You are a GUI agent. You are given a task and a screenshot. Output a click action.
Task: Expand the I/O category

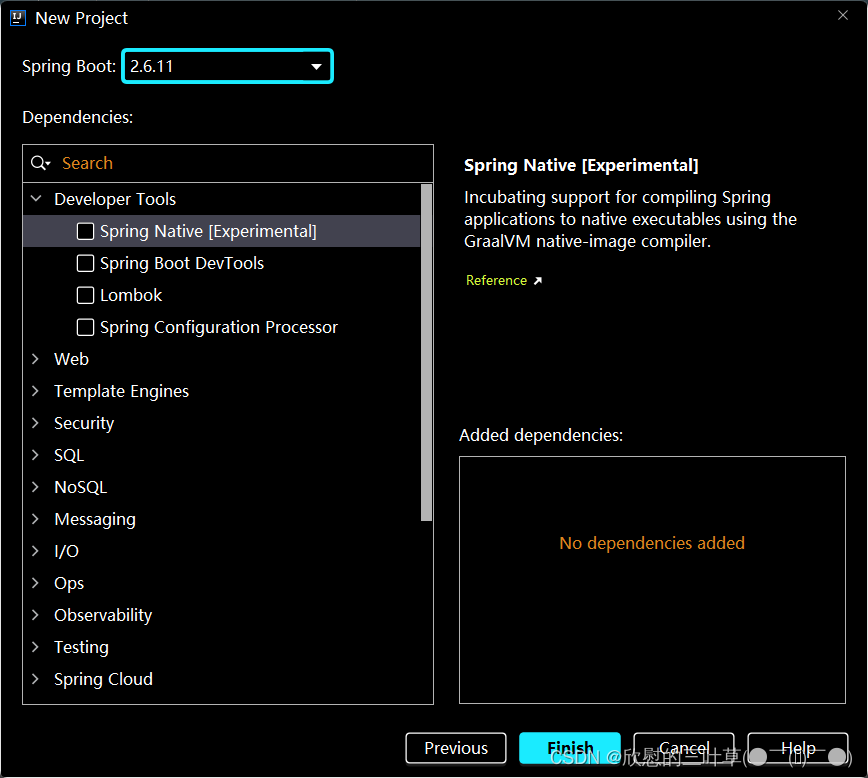point(35,551)
